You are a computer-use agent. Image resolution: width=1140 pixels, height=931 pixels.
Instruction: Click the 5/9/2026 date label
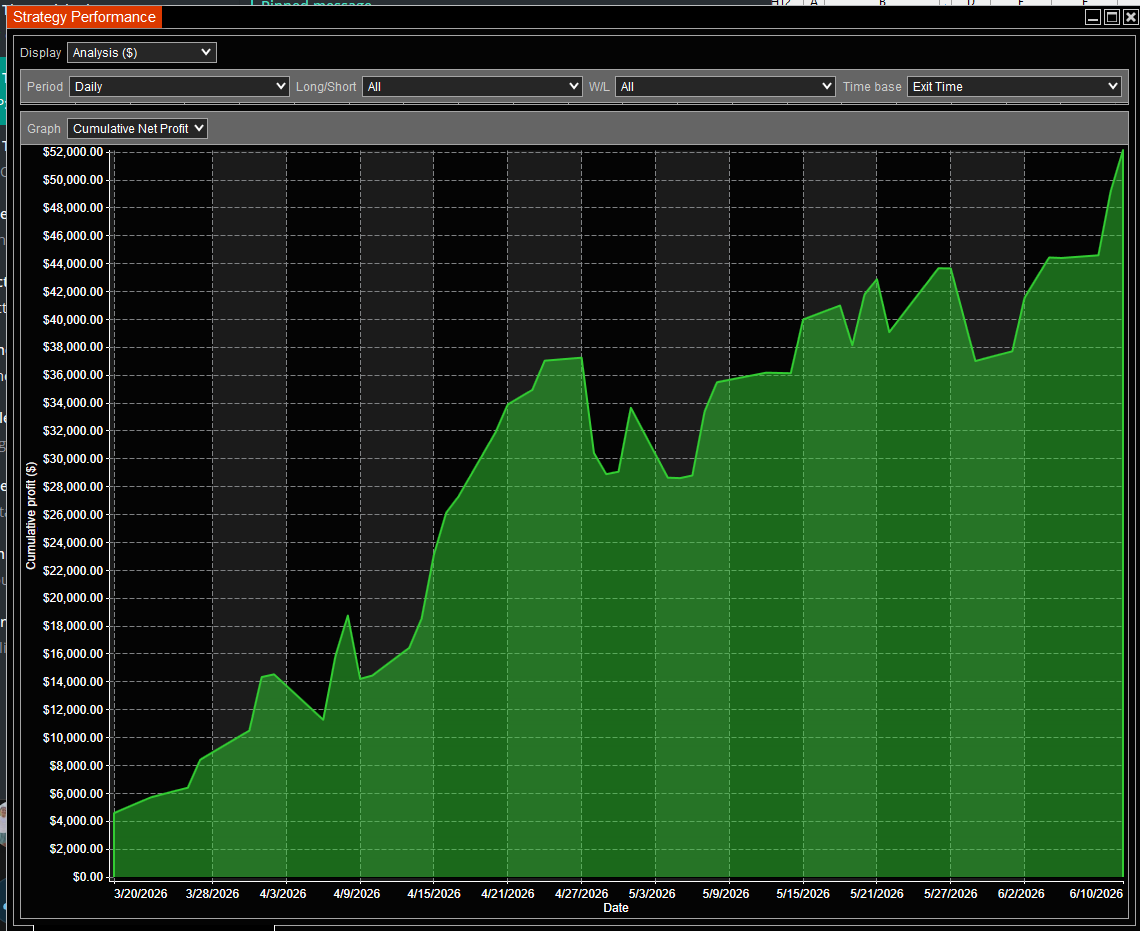click(726, 894)
